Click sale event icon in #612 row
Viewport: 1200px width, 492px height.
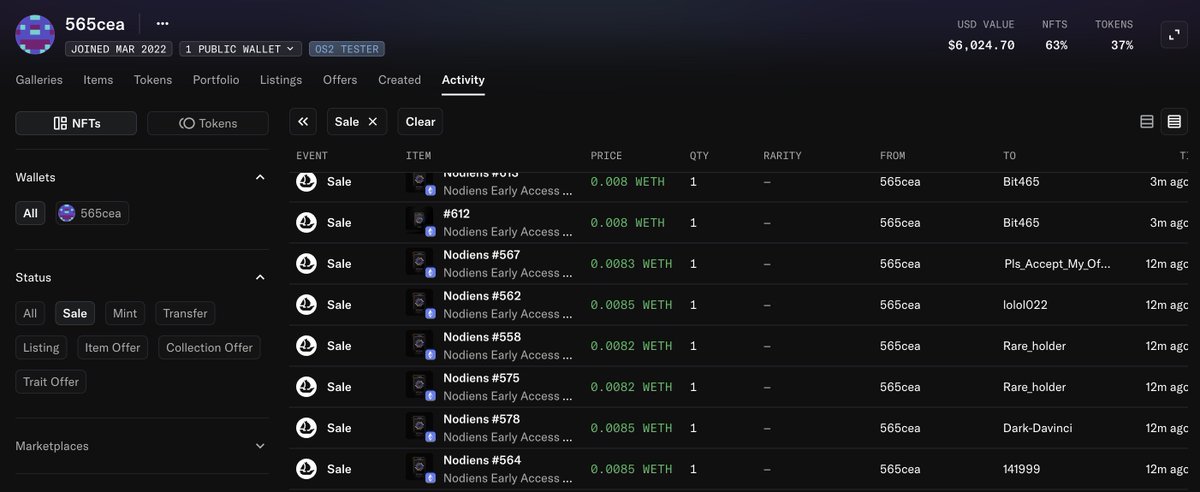(306, 223)
